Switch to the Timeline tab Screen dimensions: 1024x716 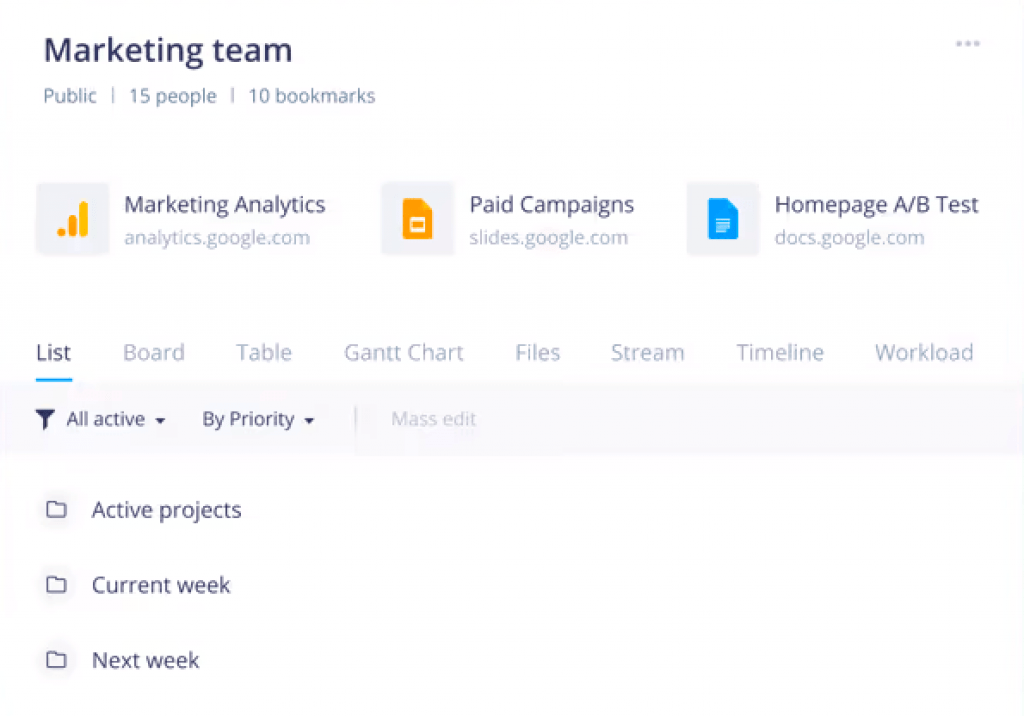(780, 353)
